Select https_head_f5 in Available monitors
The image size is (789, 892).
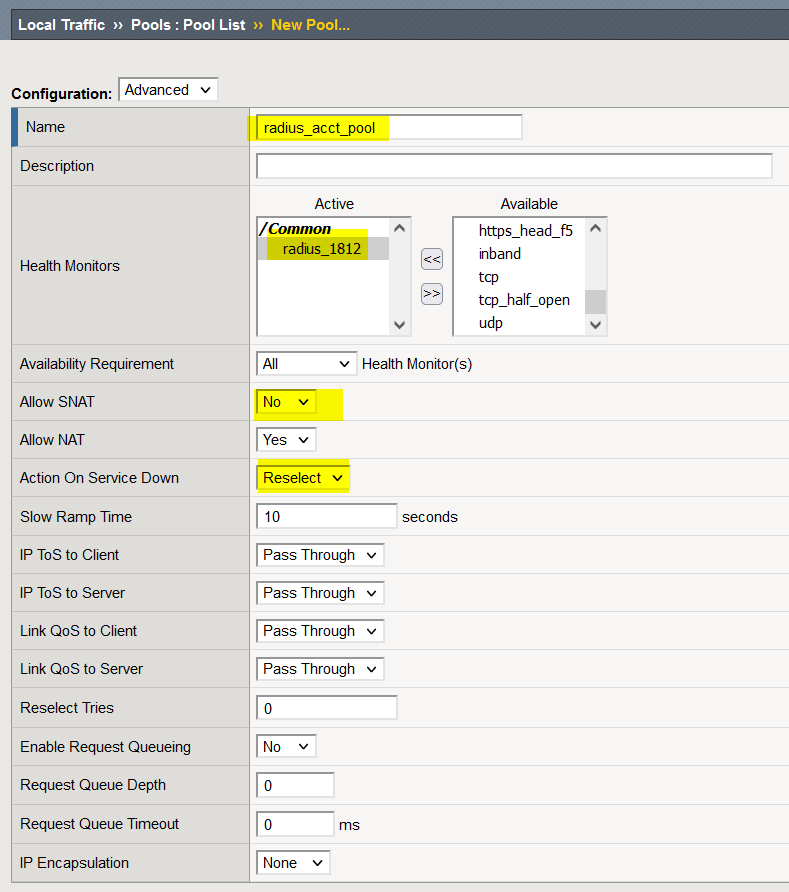[526, 231]
